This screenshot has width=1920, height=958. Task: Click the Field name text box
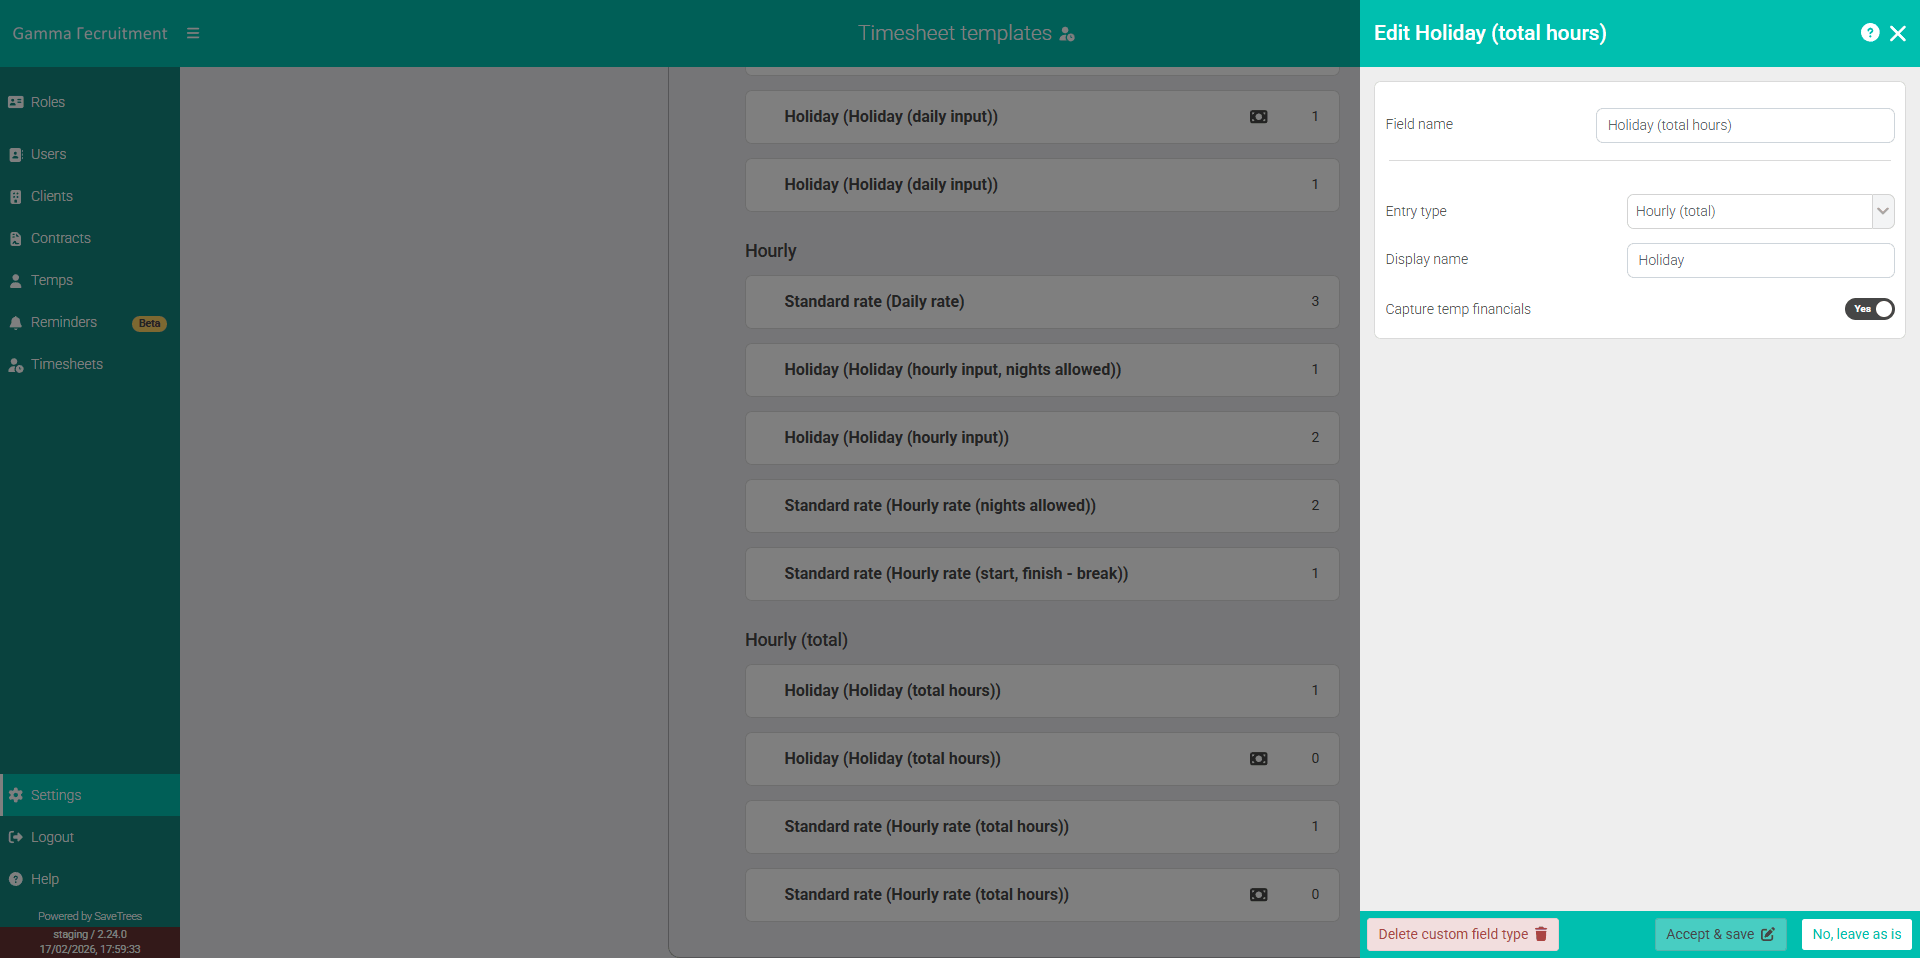[1744, 125]
